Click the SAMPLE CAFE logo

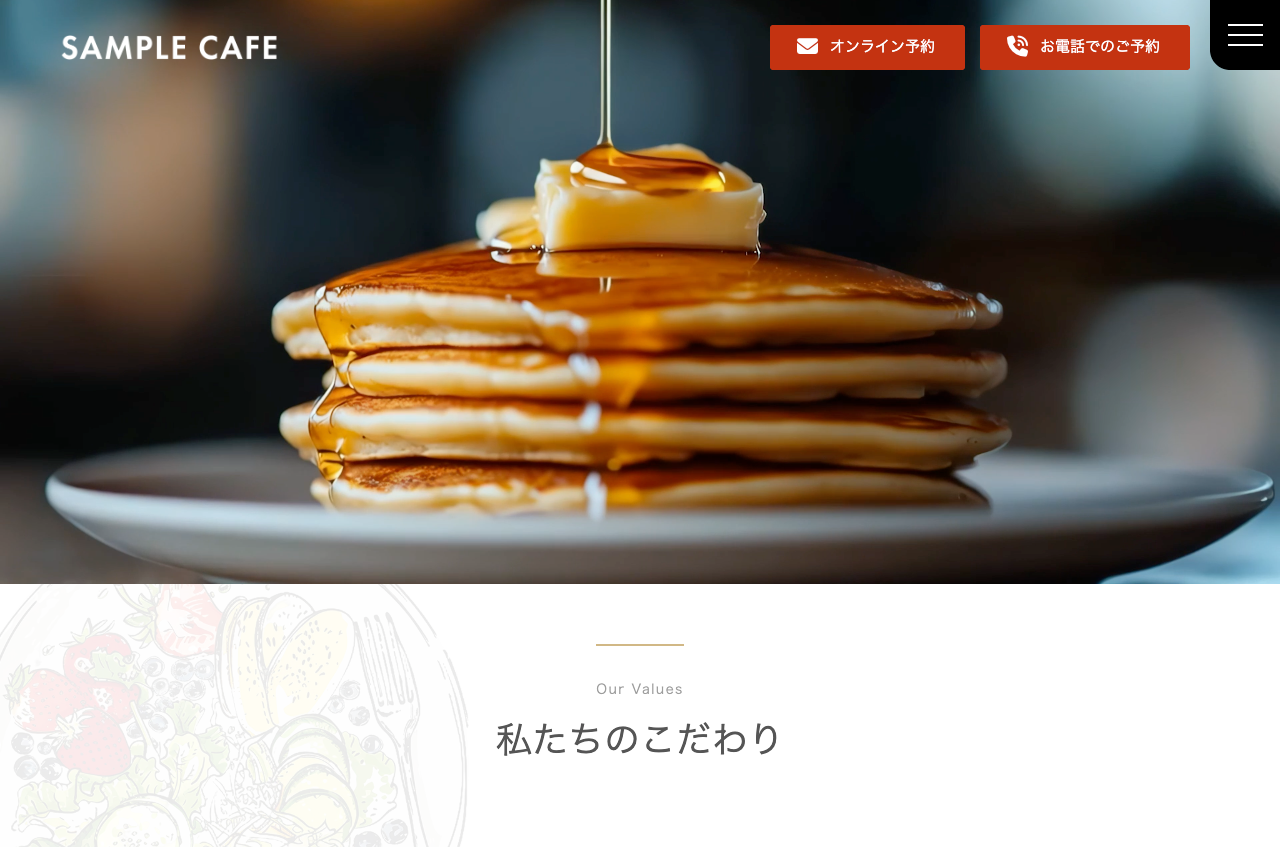click(x=169, y=47)
